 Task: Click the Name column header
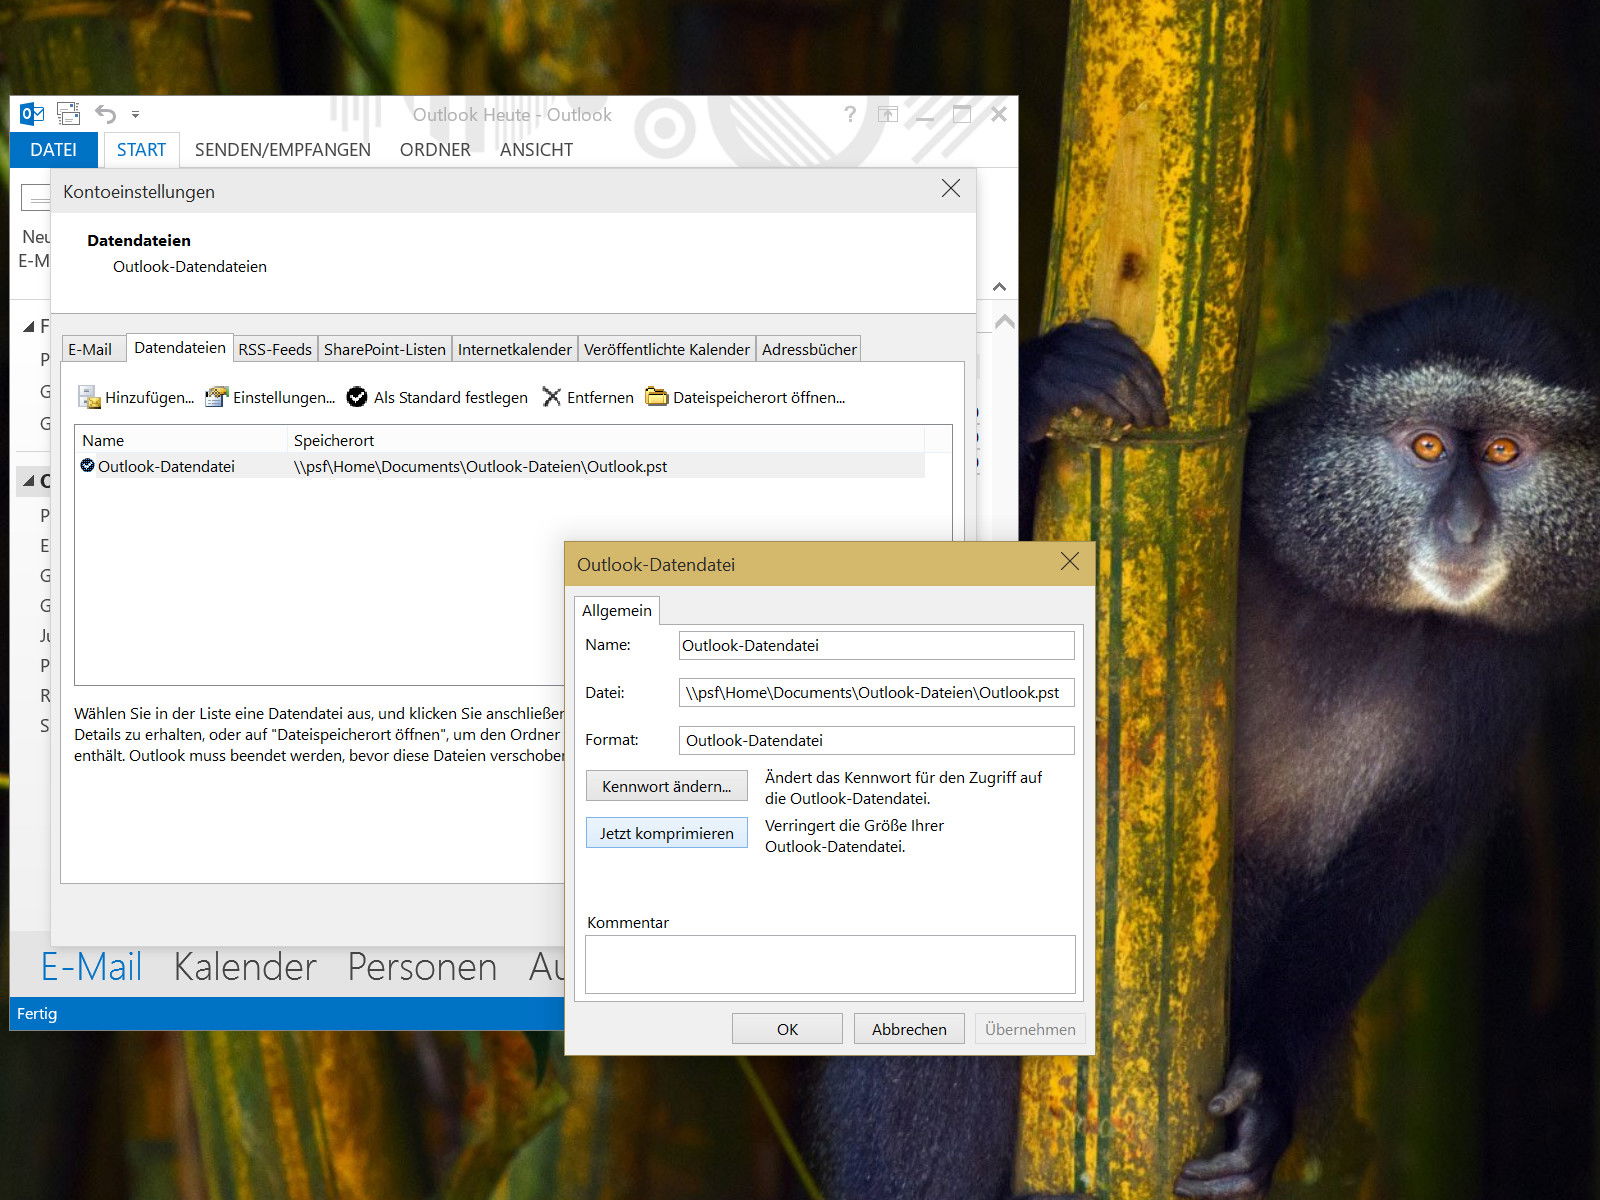tap(180, 440)
